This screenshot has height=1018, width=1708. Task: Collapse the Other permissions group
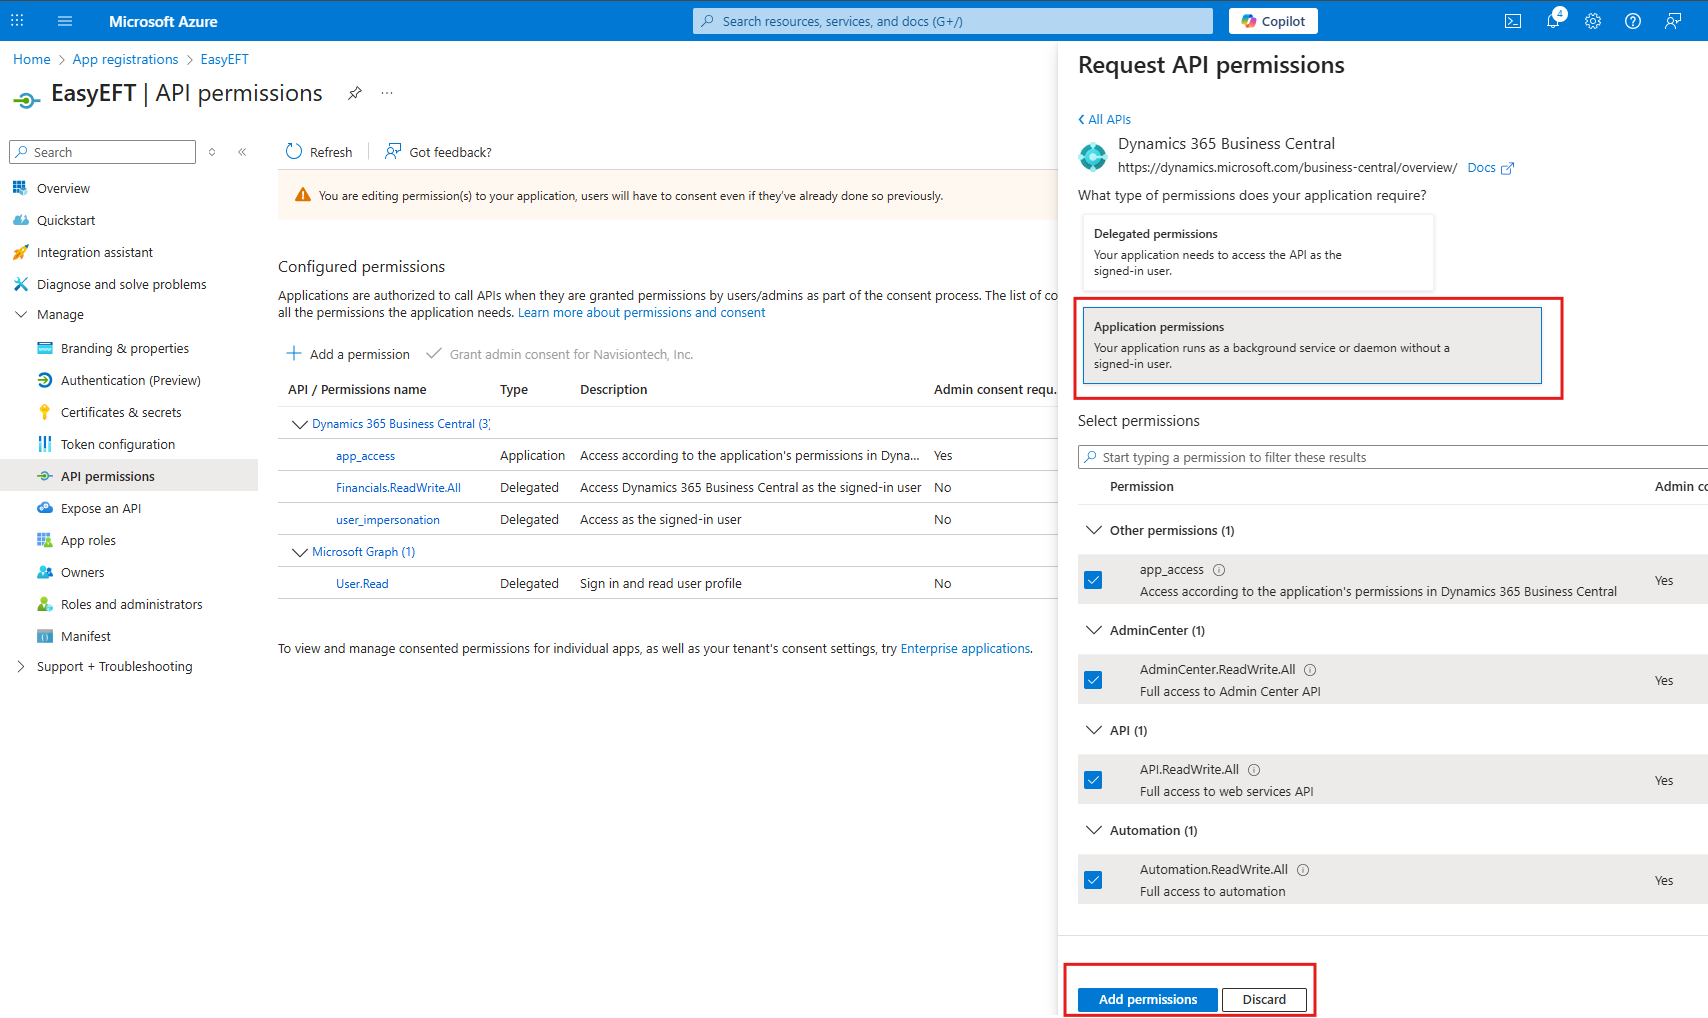coord(1094,530)
